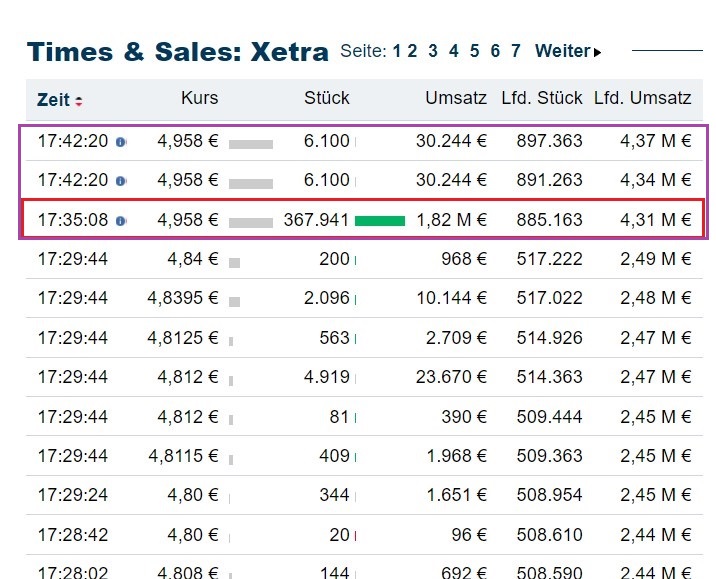Click the Umsatz column header
Image resolution: width=716 pixels, height=579 pixels.
point(456,98)
